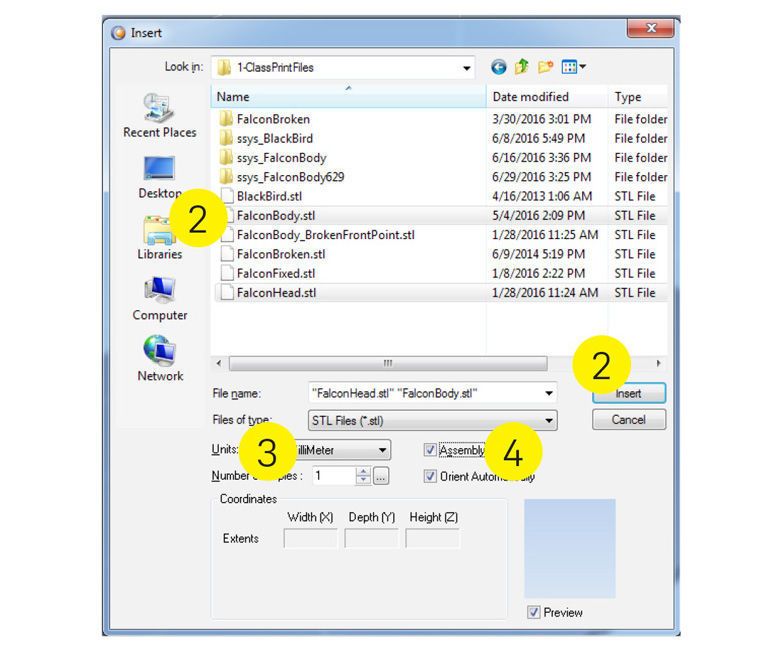781x650 pixels.
Task: Open Recent Places in sidebar
Action: click(x=160, y=115)
